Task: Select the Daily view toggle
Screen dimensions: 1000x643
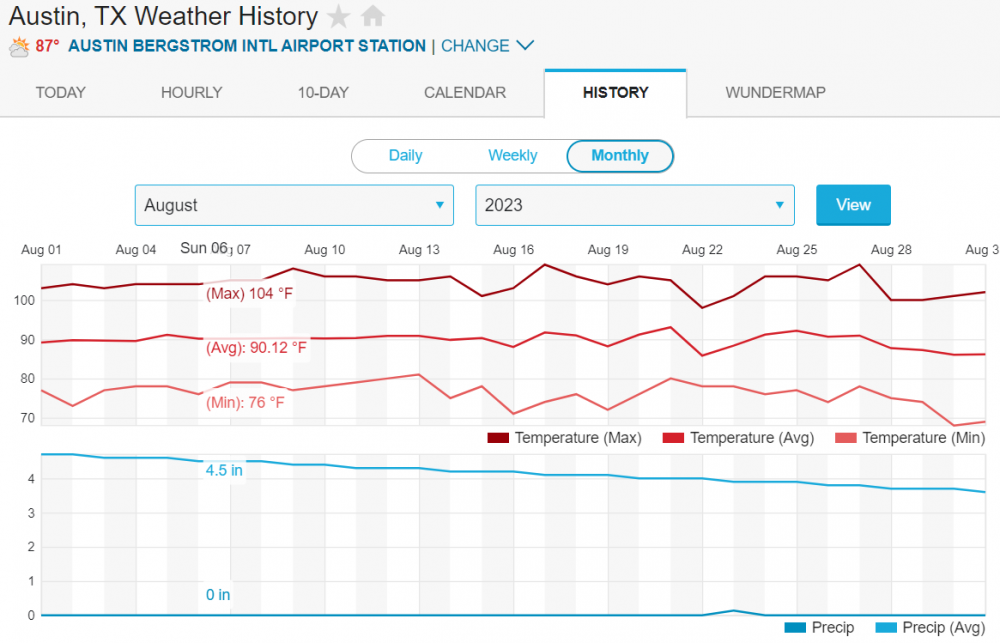Action: coord(405,156)
